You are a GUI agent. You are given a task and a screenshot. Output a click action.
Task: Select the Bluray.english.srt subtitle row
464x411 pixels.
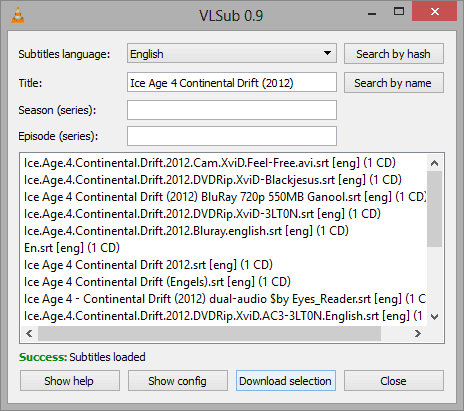[186, 231]
